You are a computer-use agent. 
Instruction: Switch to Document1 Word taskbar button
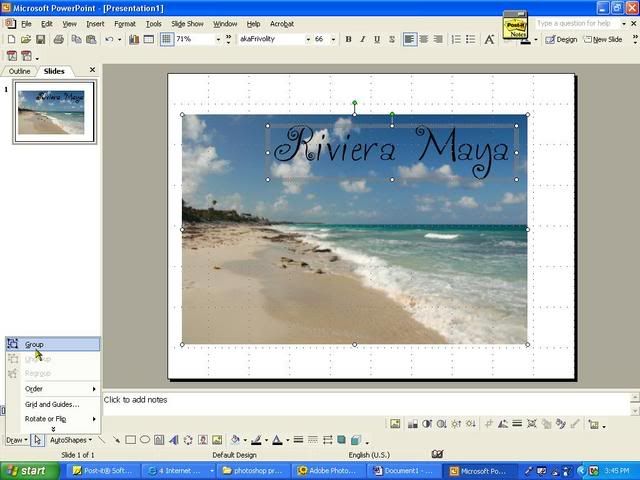[x=404, y=471]
